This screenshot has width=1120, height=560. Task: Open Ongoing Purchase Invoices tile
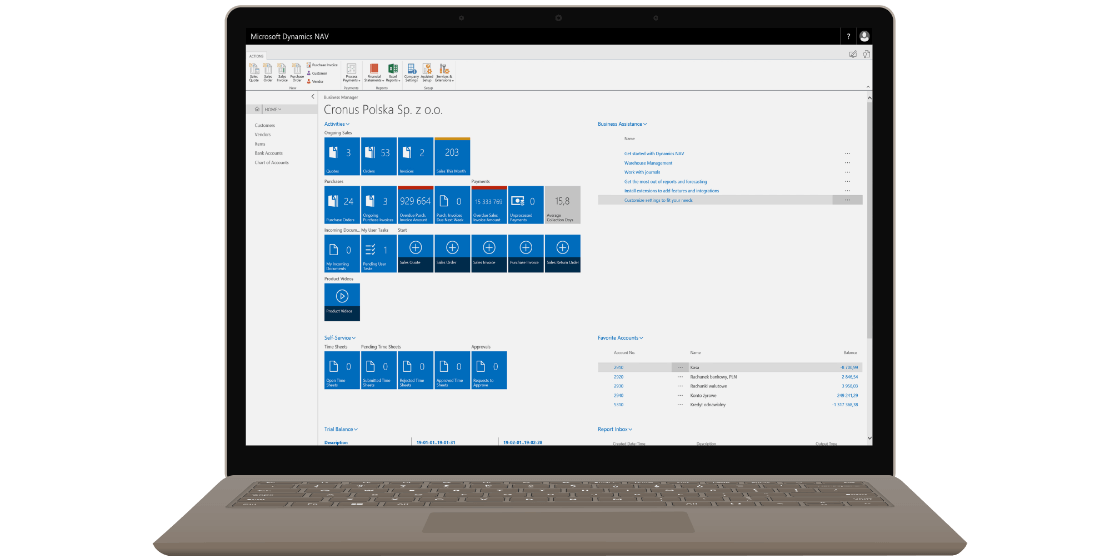pos(379,205)
